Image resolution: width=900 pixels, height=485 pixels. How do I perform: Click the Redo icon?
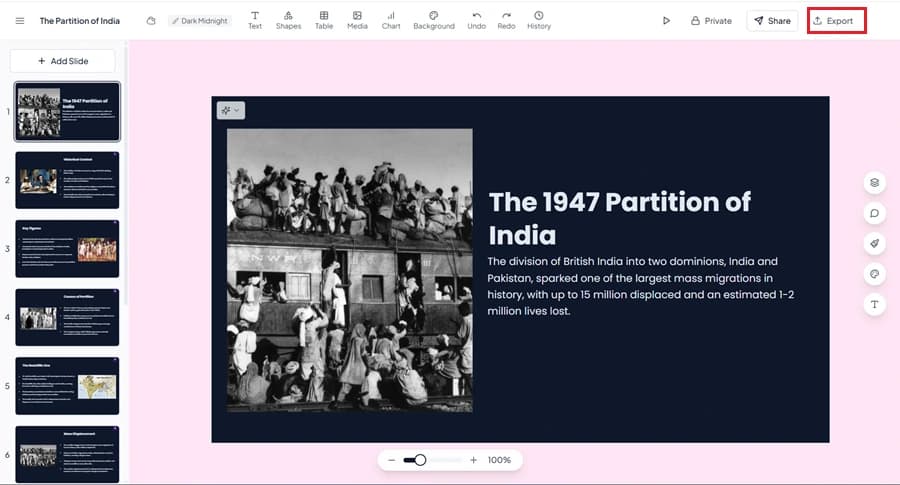506,20
